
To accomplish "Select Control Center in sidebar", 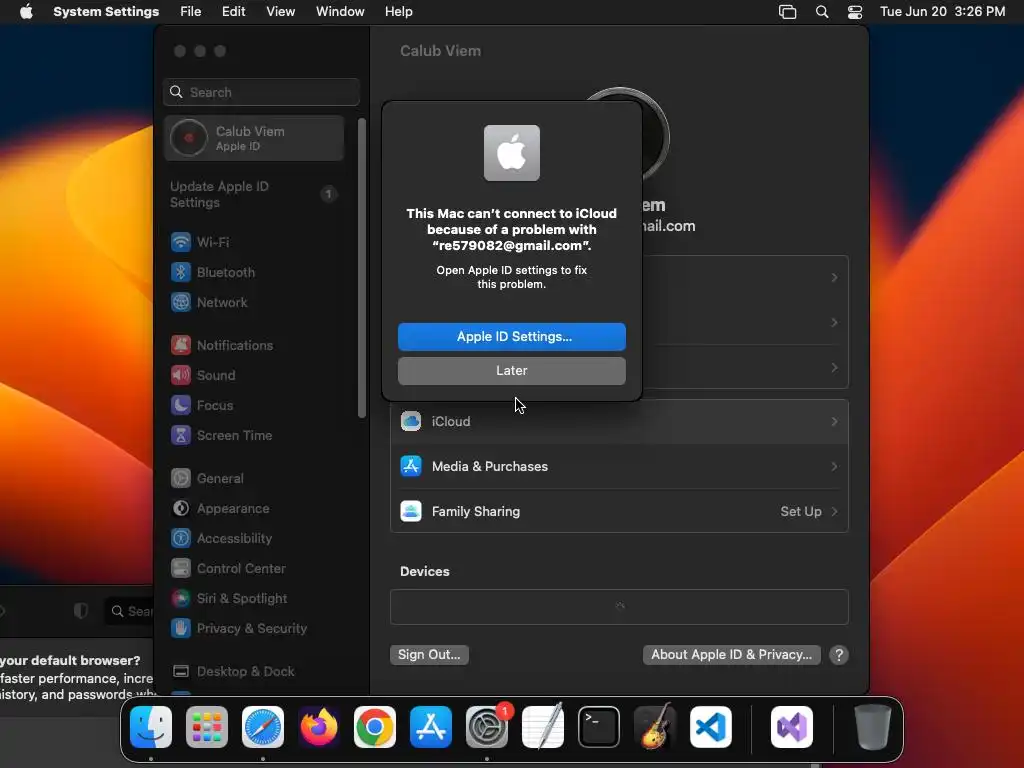I will pos(228,569).
